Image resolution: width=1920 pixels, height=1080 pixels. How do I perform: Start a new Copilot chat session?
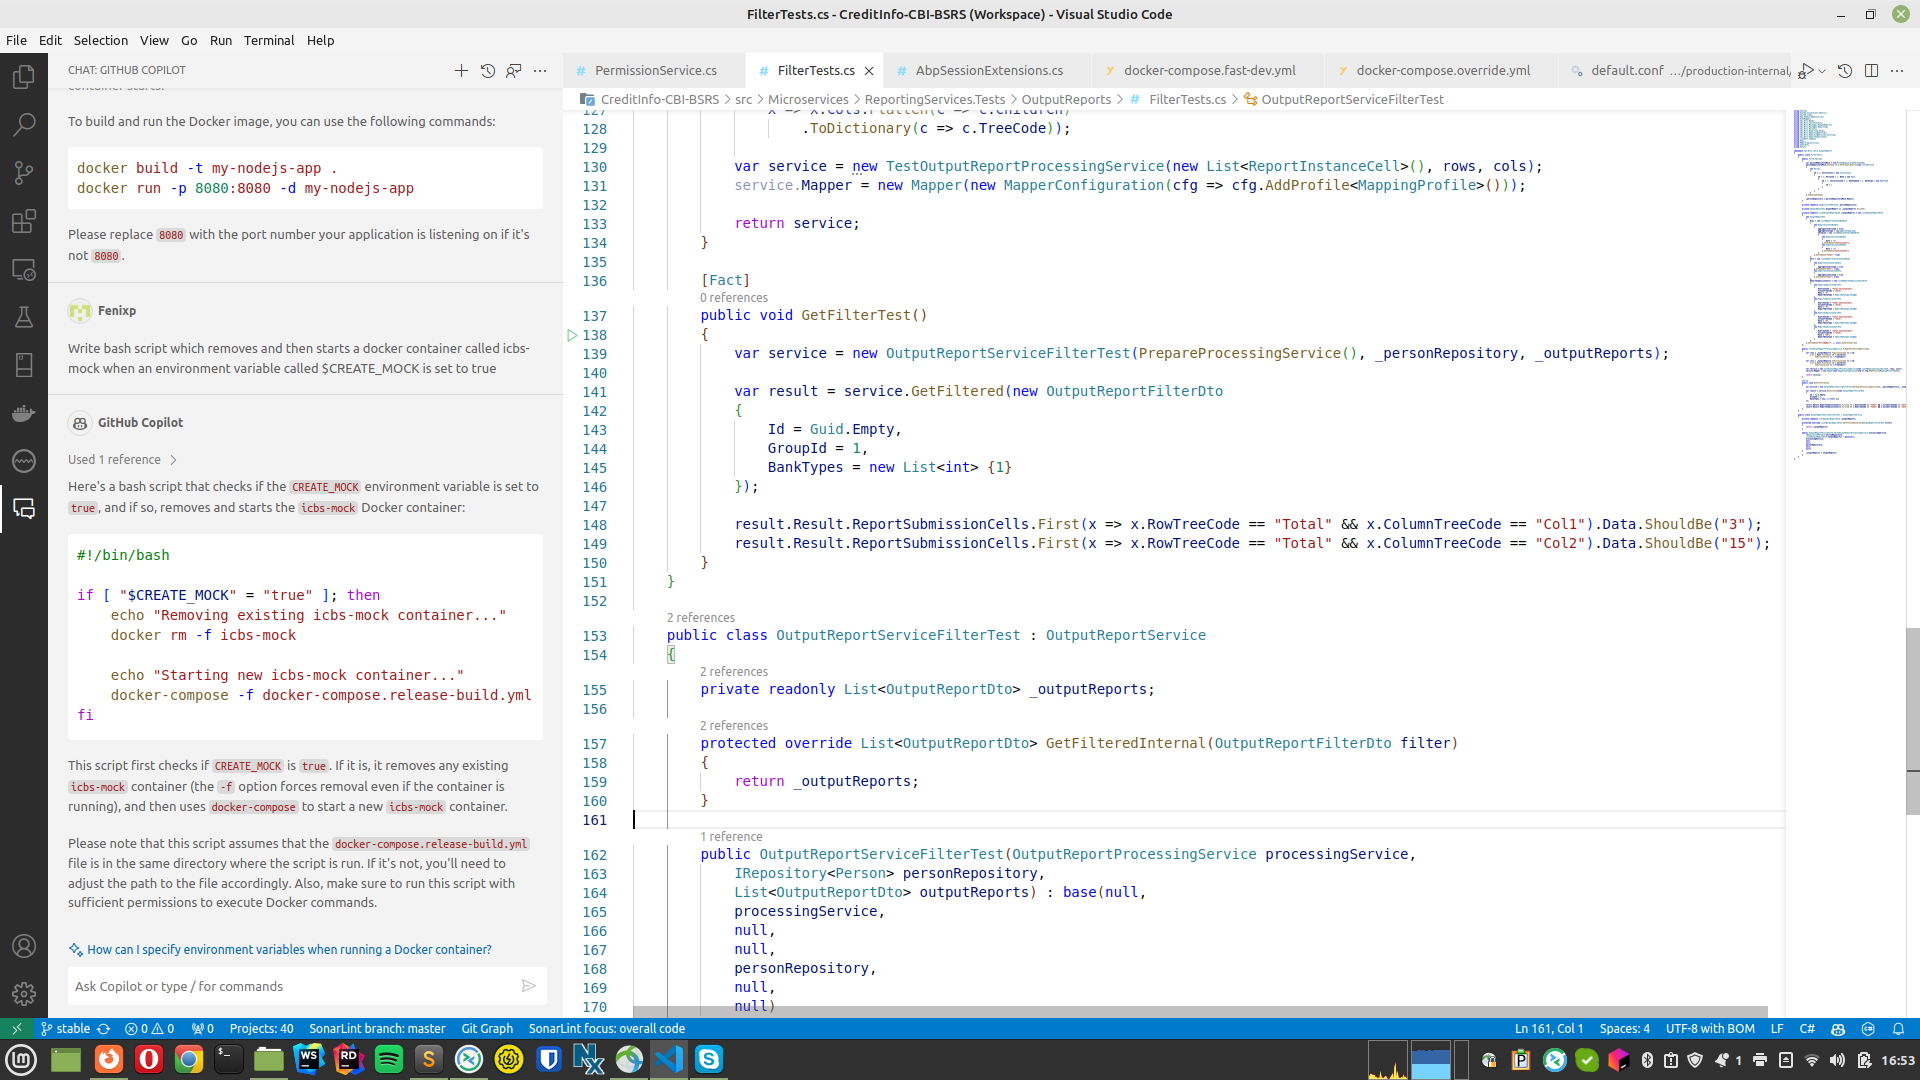[462, 71]
